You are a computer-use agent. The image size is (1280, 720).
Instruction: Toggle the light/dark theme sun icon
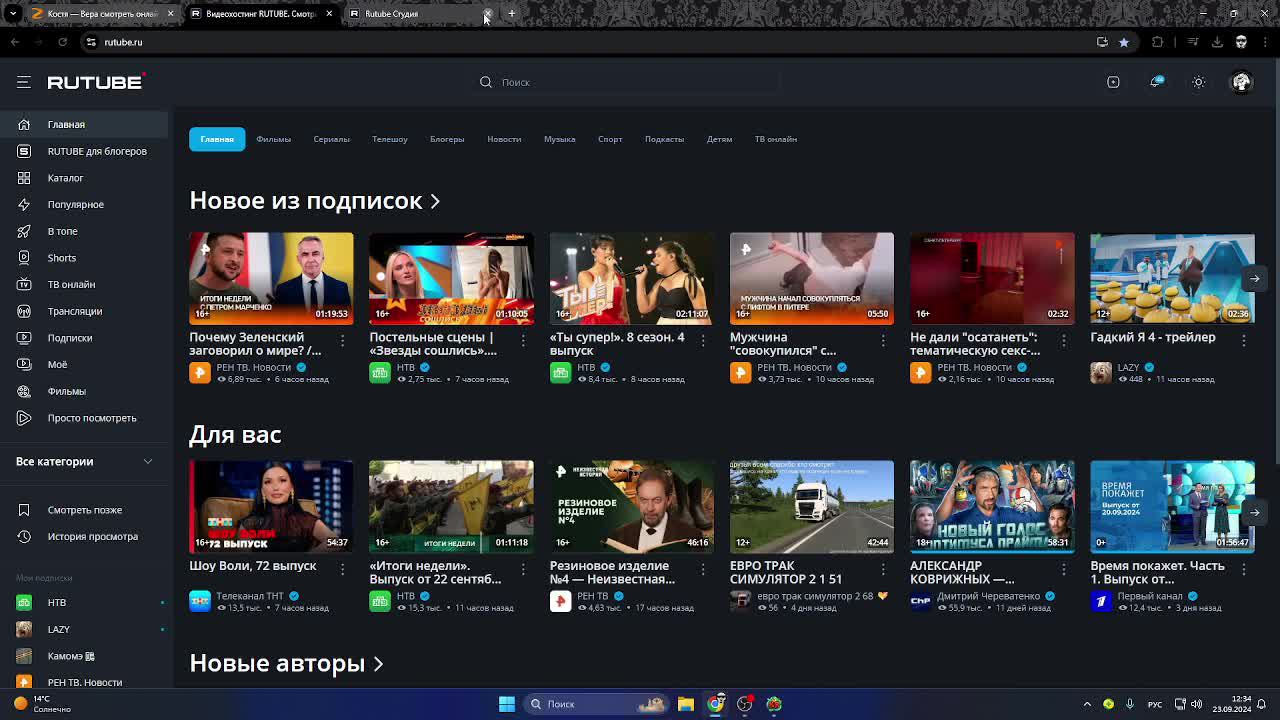(x=1199, y=82)
